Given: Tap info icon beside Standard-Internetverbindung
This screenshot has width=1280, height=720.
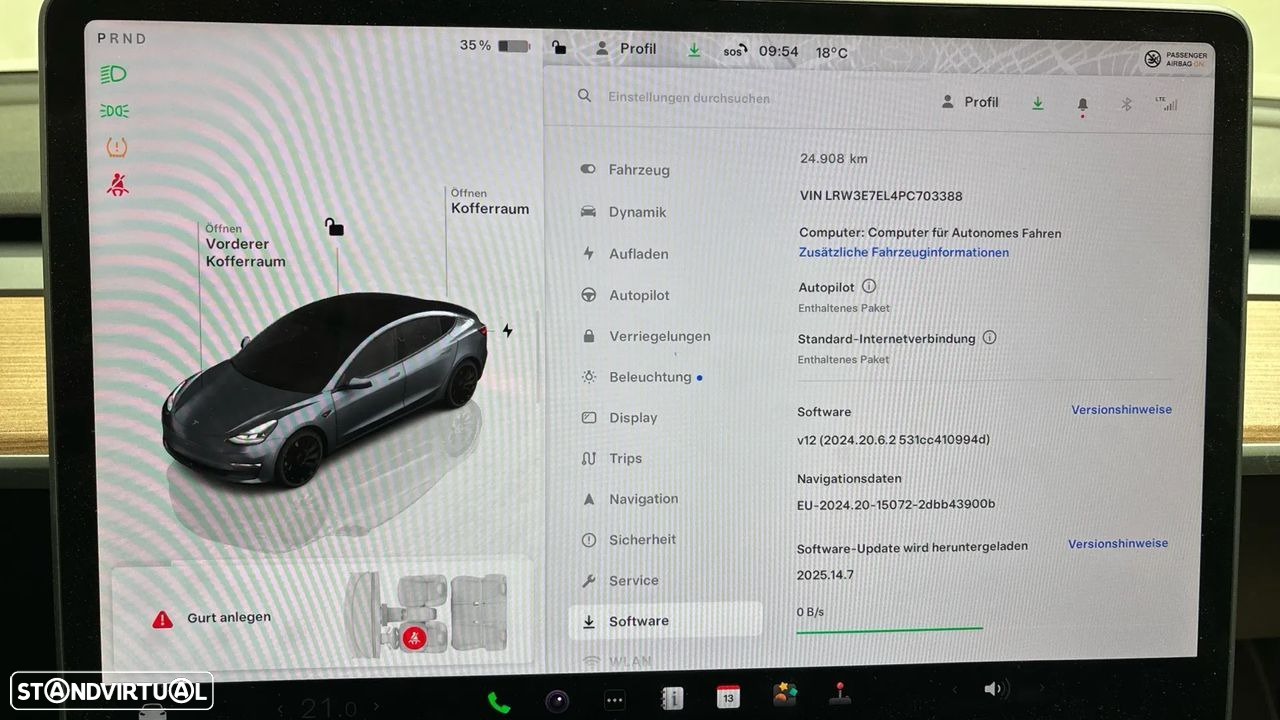Looking at the screenshot, I should 989,338.
